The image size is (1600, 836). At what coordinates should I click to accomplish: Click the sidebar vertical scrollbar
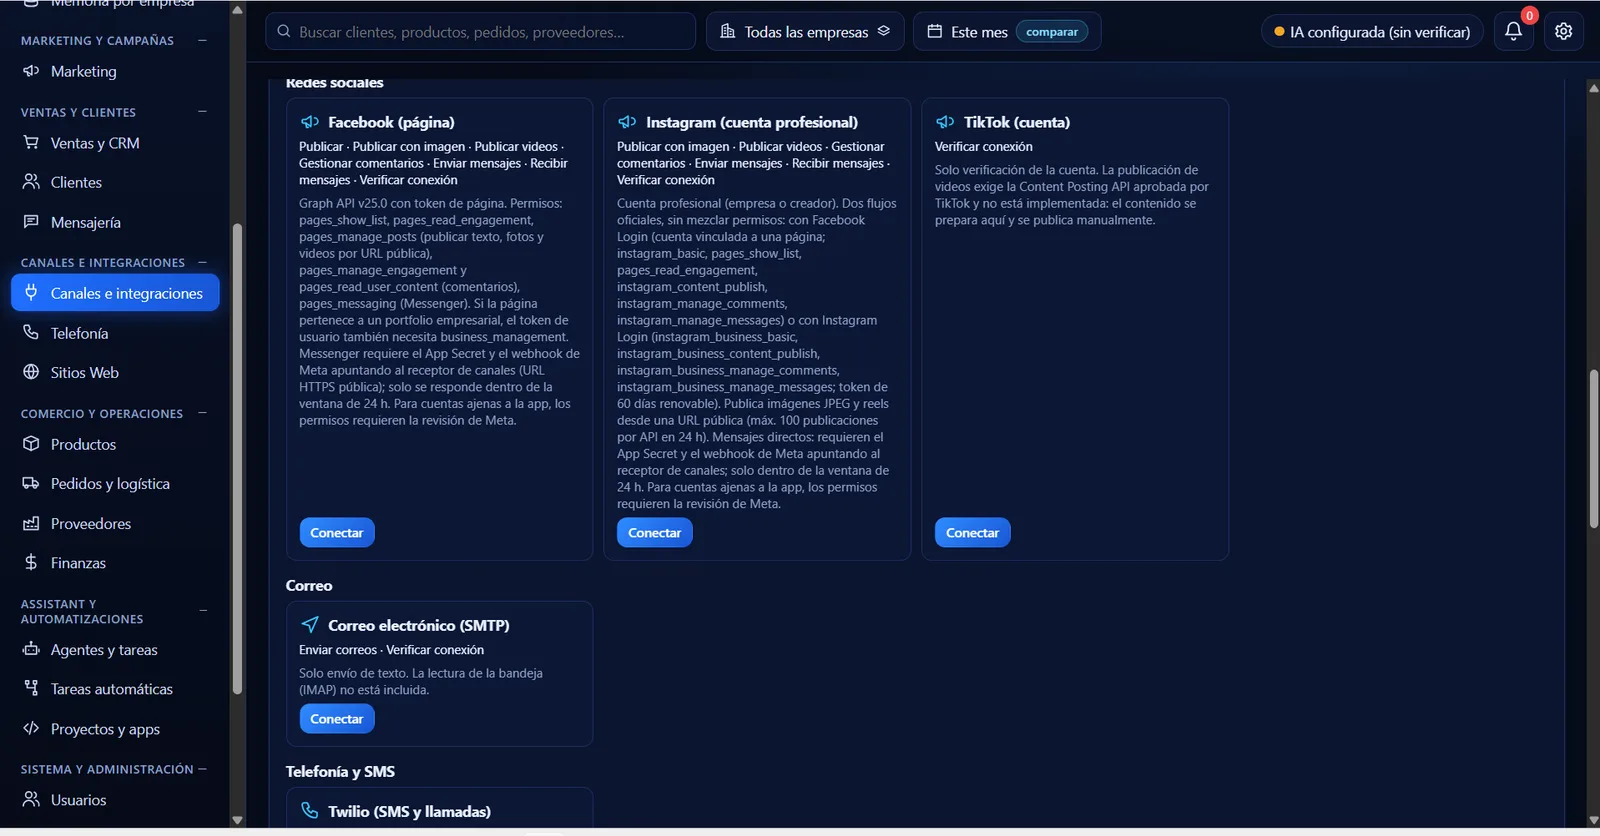coord(237,458)
